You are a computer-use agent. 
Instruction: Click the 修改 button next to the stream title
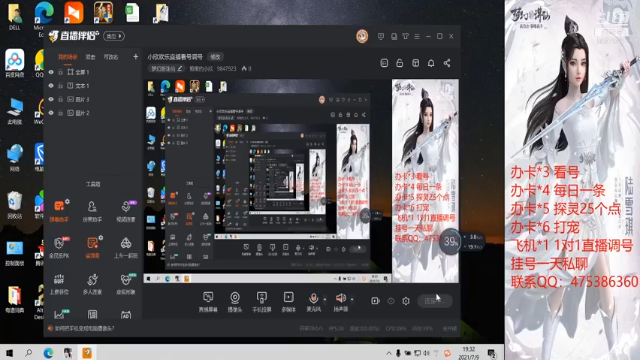click(x=216, y=57)
